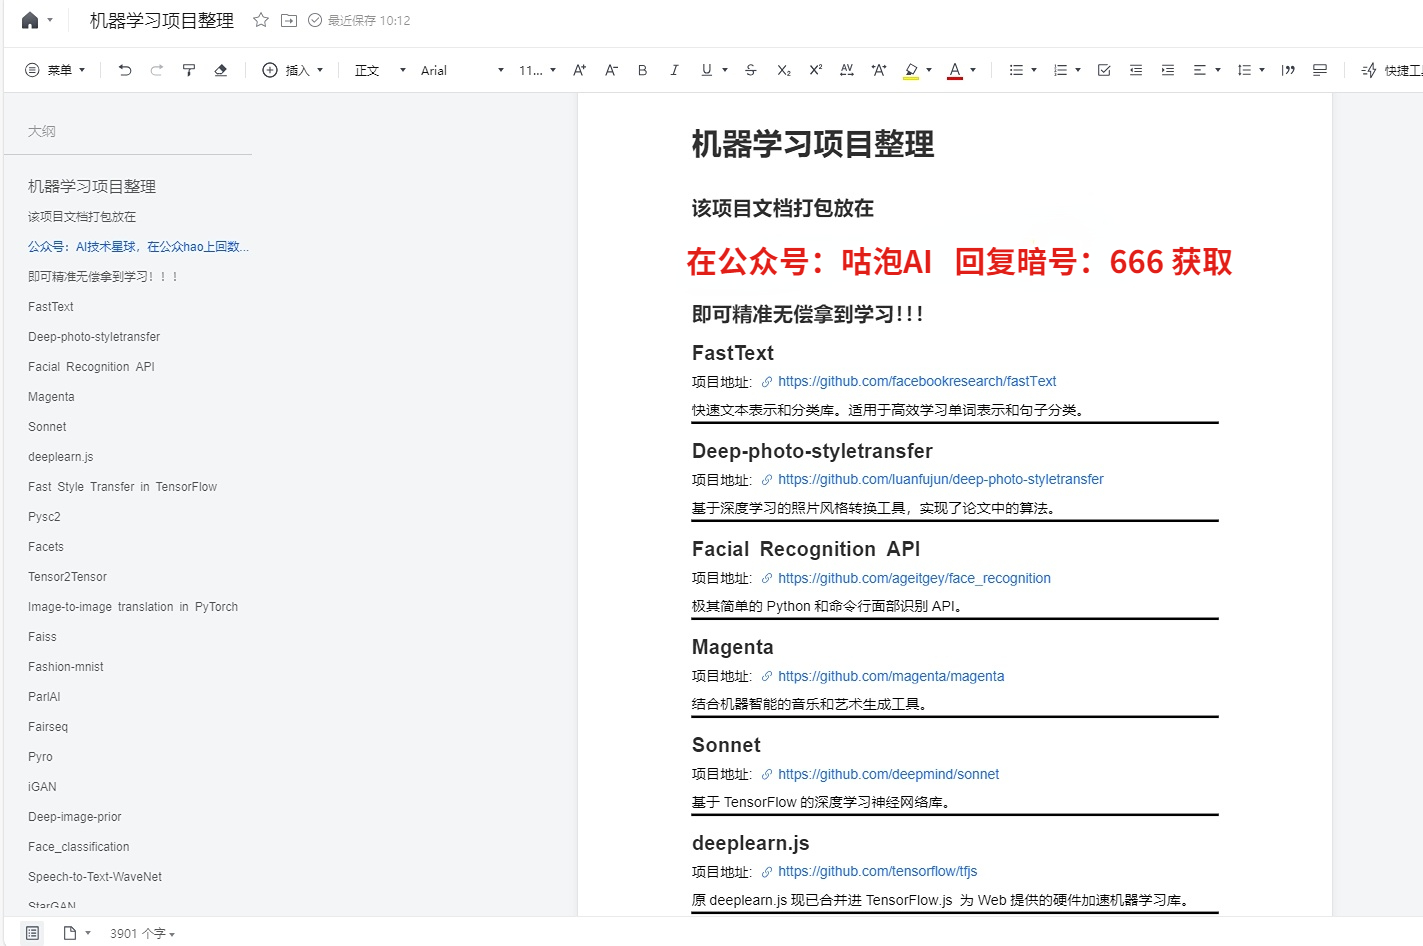Increase paragraph indent
This screenshot has width=1423, height=946.
coord(1168,70)
